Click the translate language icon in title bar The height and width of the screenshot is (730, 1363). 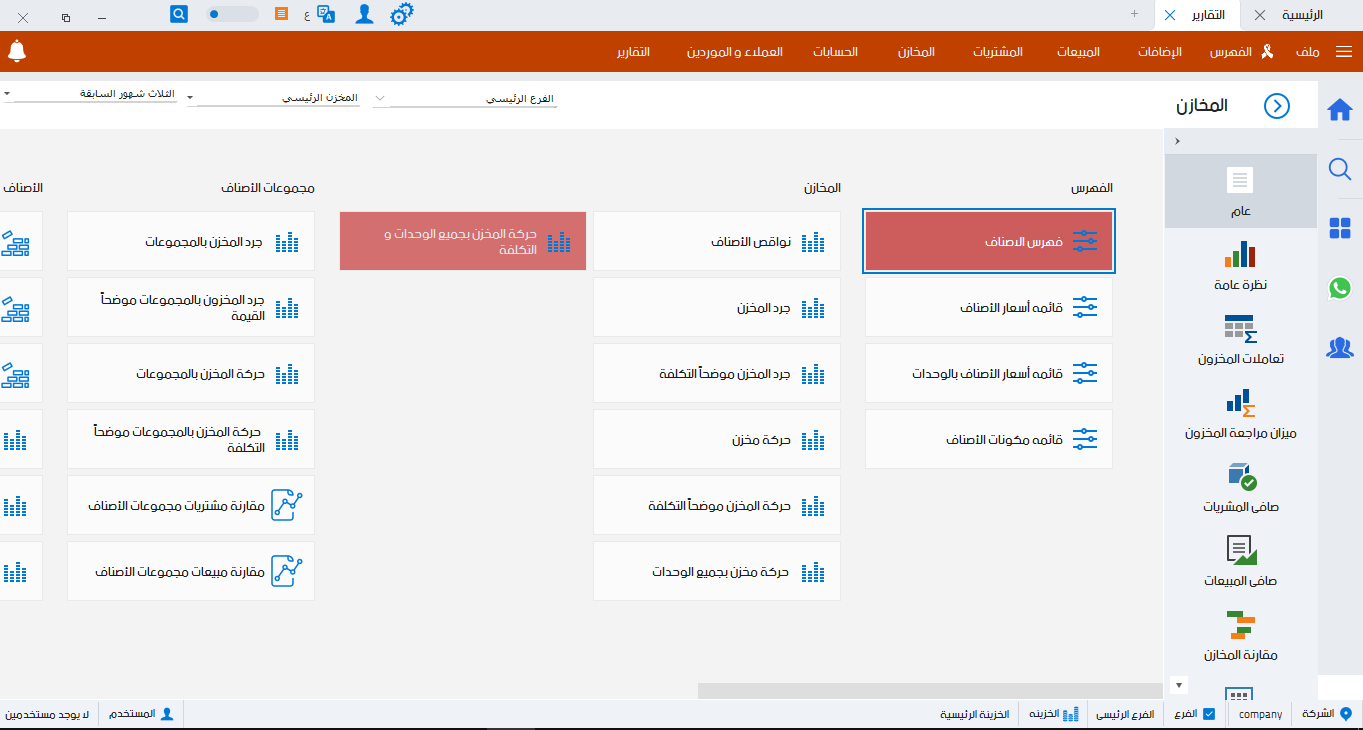[x=325, y=14]
